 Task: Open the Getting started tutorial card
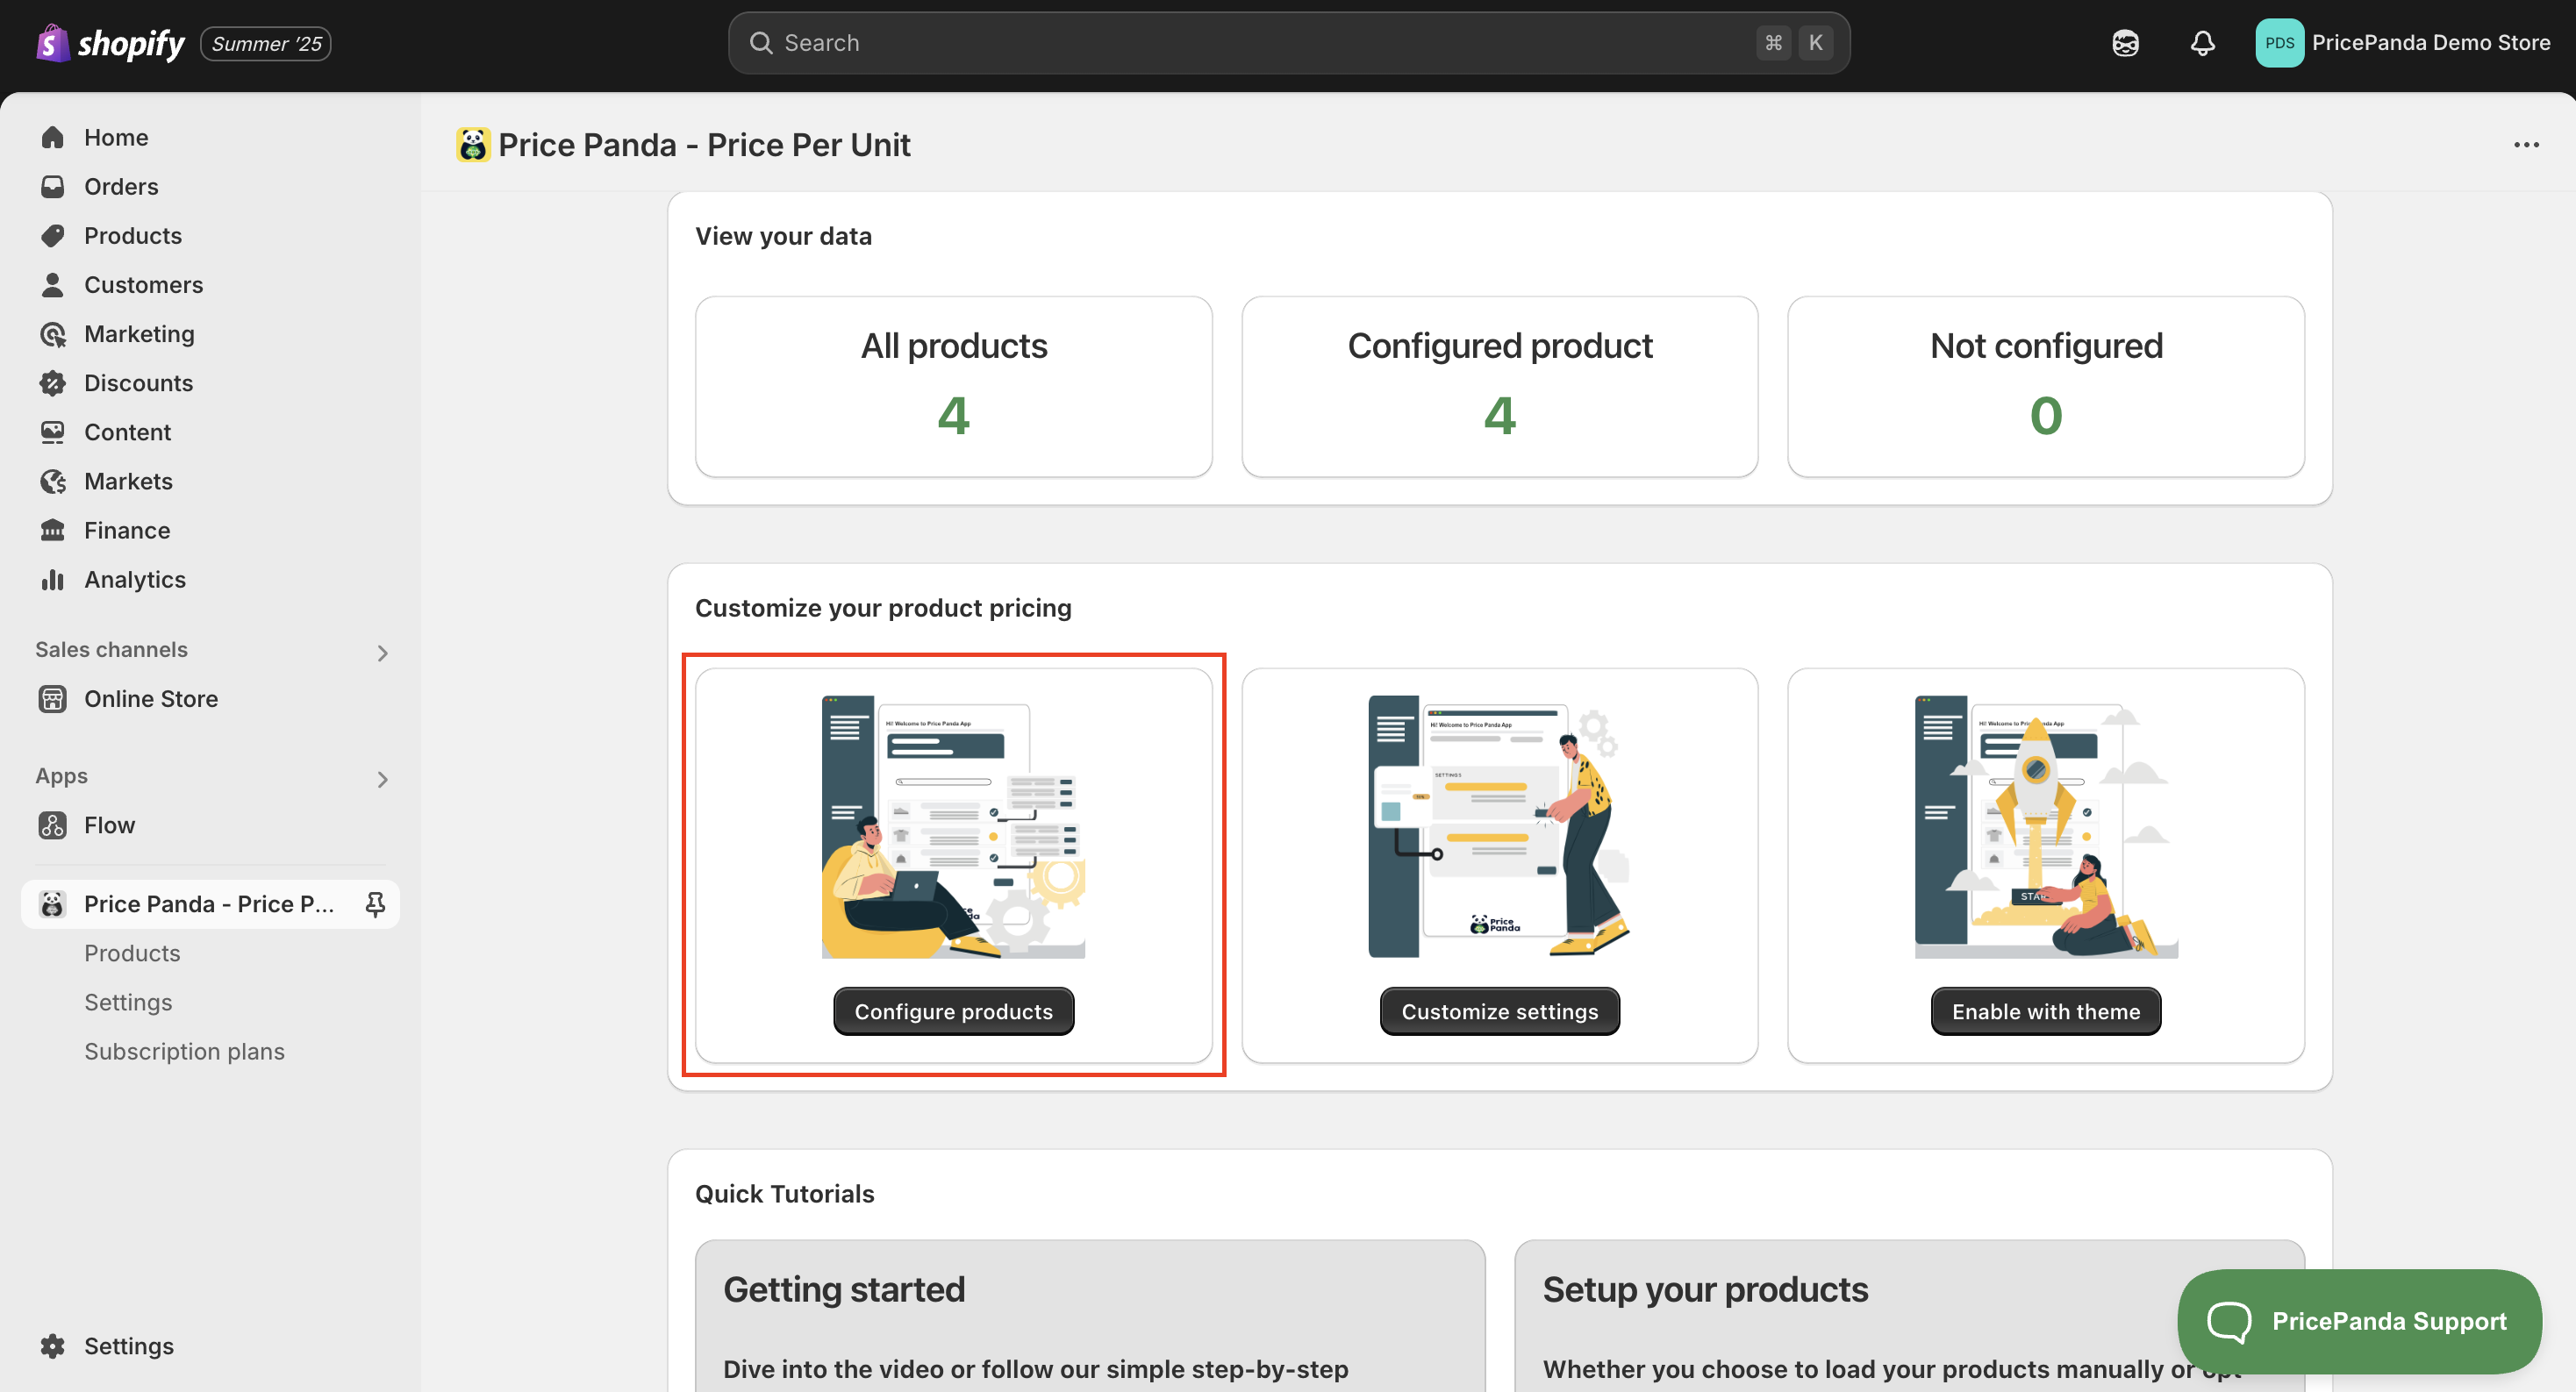(1090, 1316)
